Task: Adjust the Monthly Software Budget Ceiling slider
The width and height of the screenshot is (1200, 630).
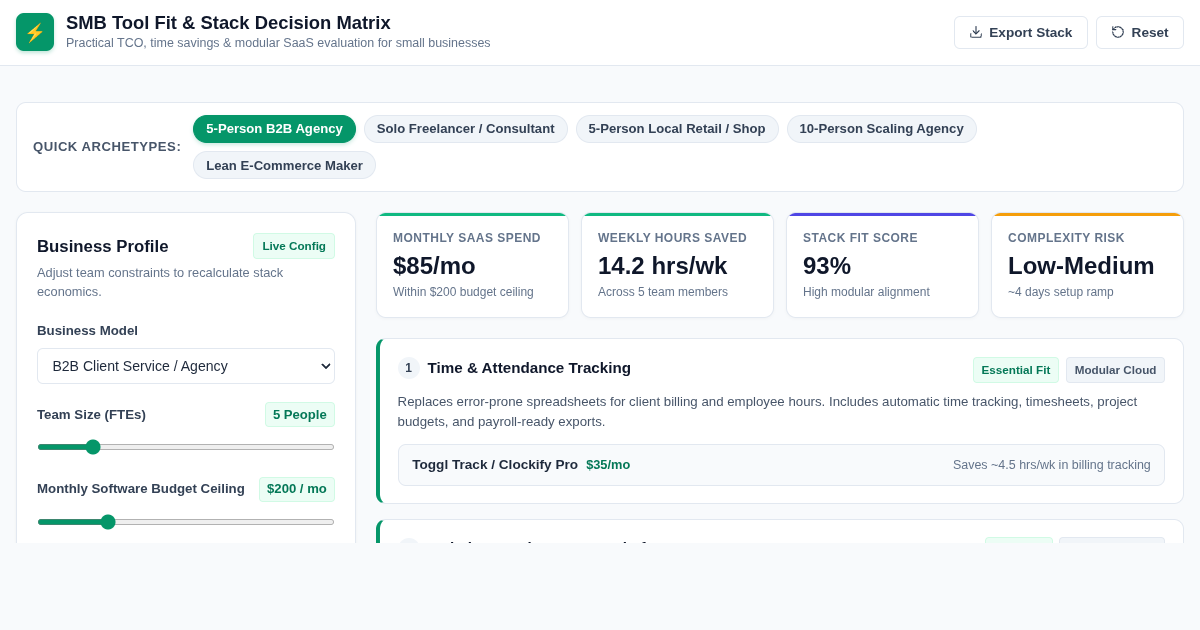Action: coord(186,522)
